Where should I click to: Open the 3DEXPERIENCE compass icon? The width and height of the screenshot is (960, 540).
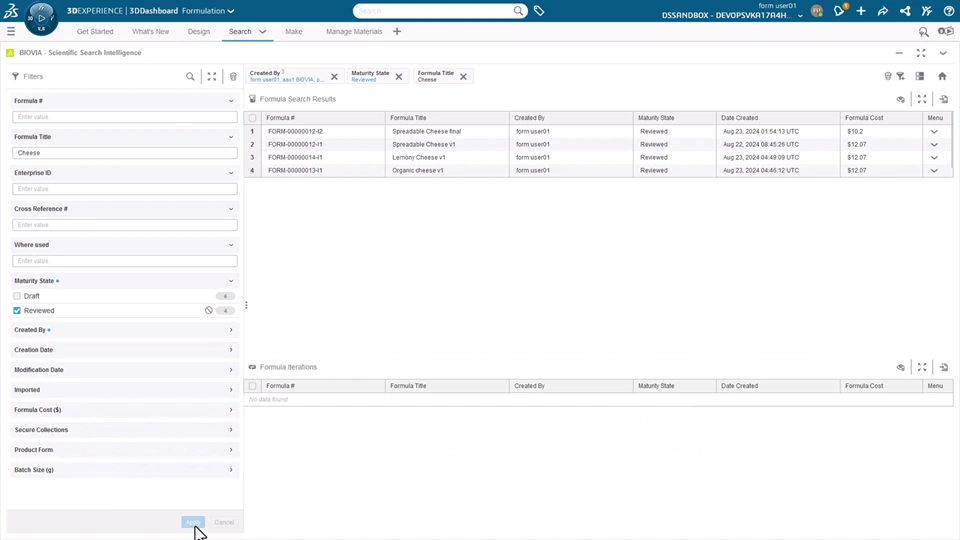pyautogui.click(x=41, y=18)
